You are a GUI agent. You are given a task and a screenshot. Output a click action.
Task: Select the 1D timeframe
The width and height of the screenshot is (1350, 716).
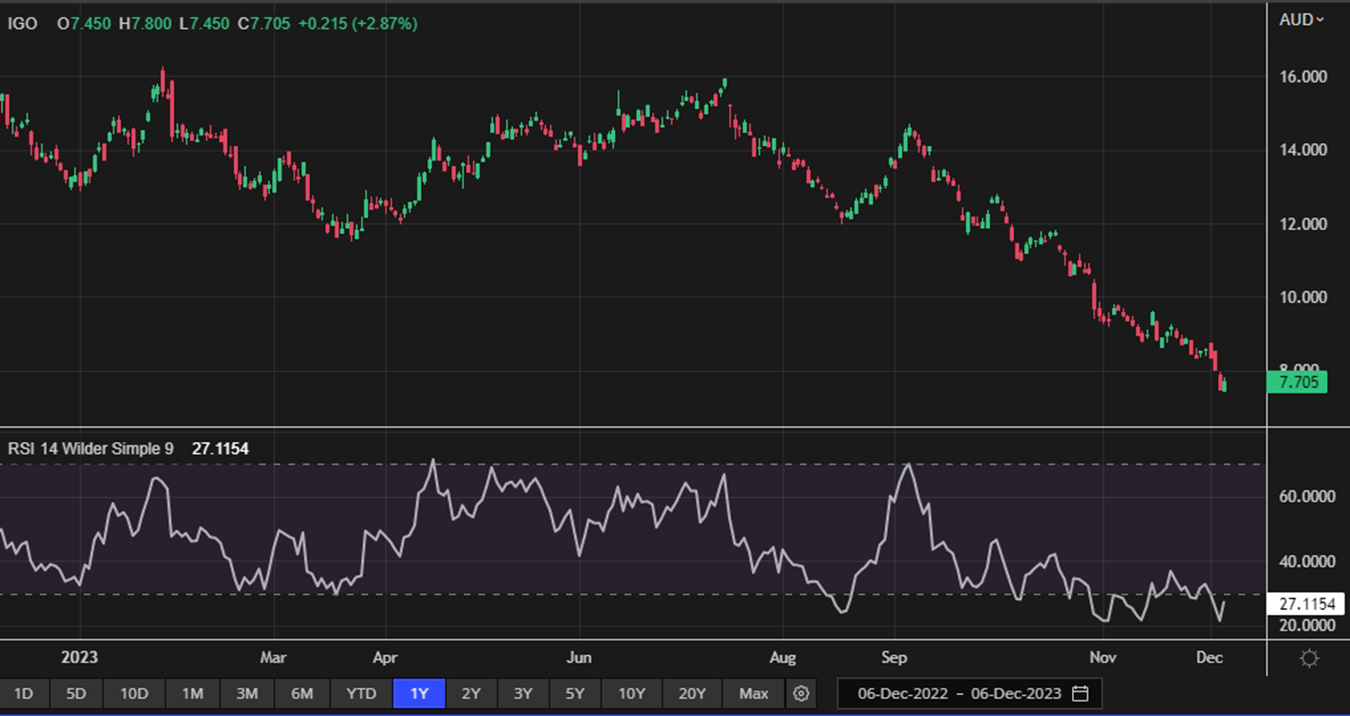click(x=23, y=693)
